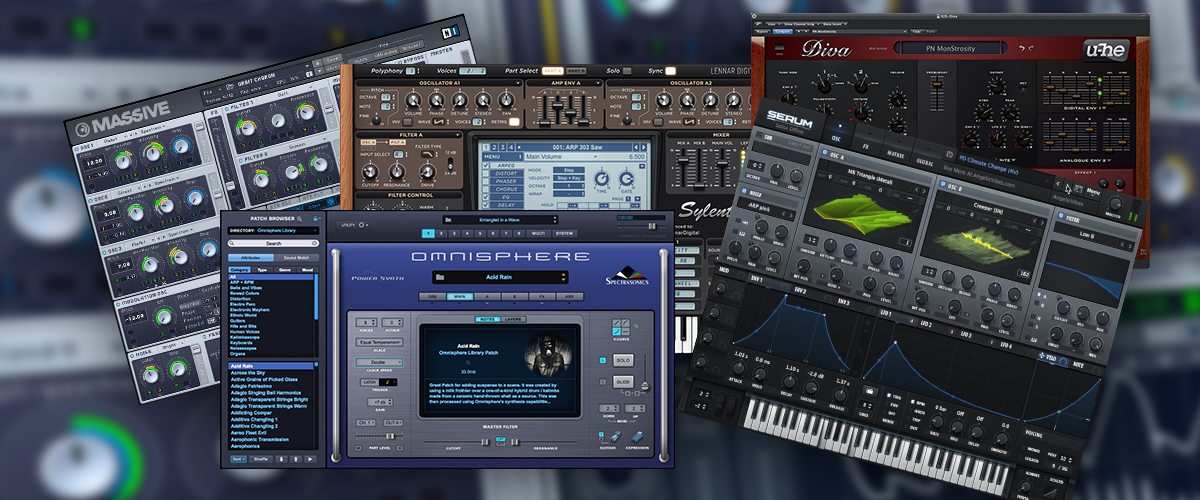Click the Sustain pedal icon in Omnisphere
The height and width of the screenshot is (500, 1200).
click(x=615, y=437)
